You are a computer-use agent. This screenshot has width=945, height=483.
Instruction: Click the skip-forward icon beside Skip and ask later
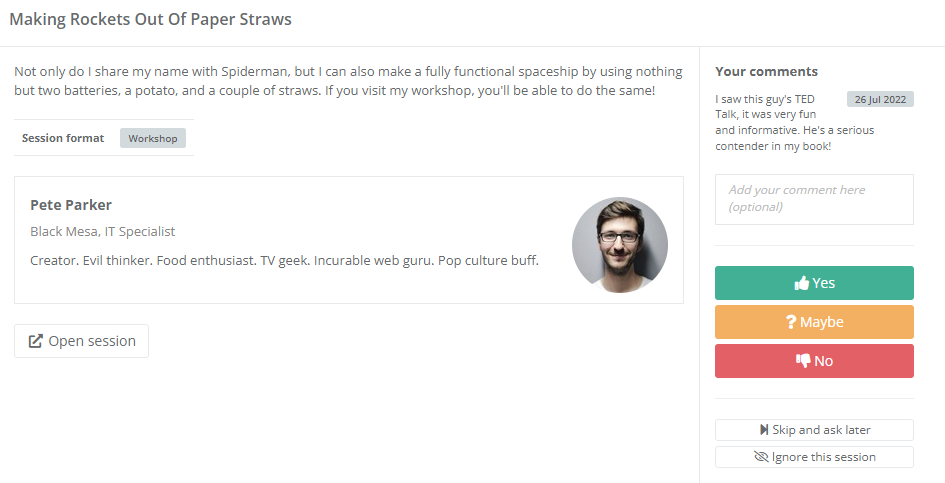[x=764, y=430]
